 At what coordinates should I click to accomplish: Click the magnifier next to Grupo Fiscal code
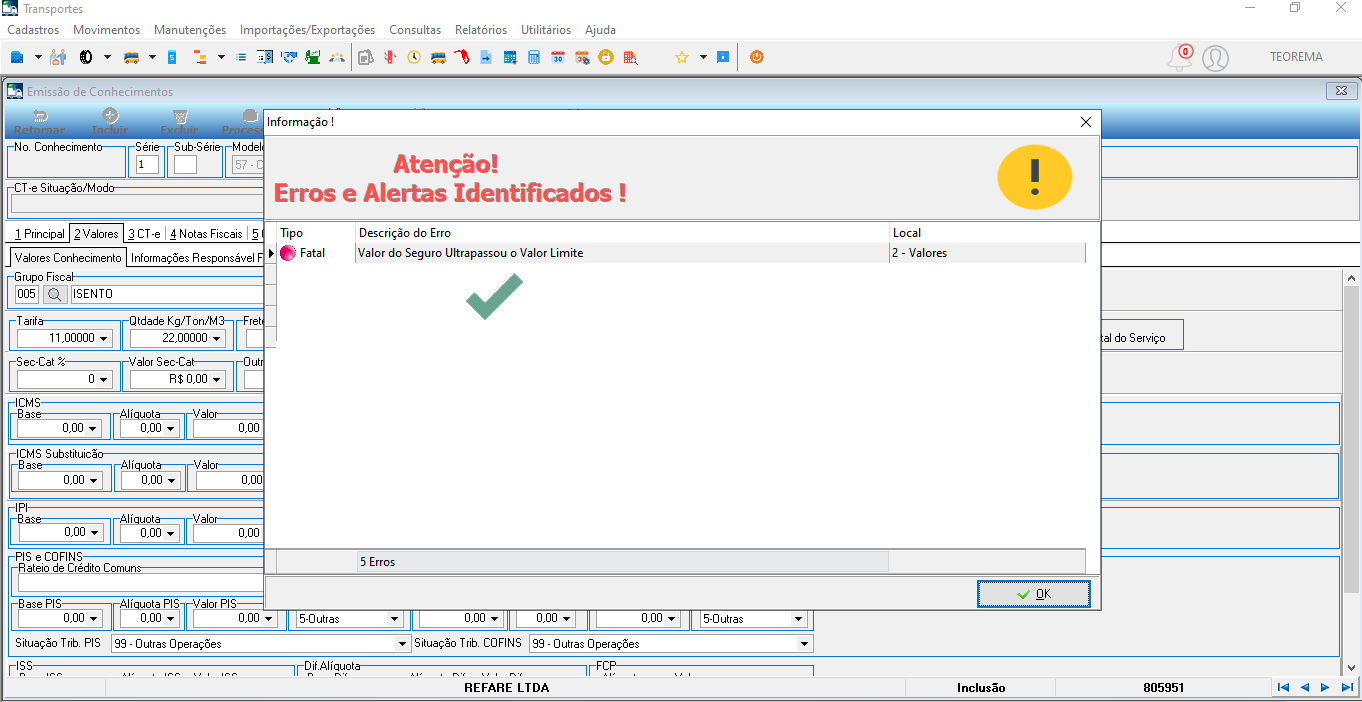[x=55, y=294]
